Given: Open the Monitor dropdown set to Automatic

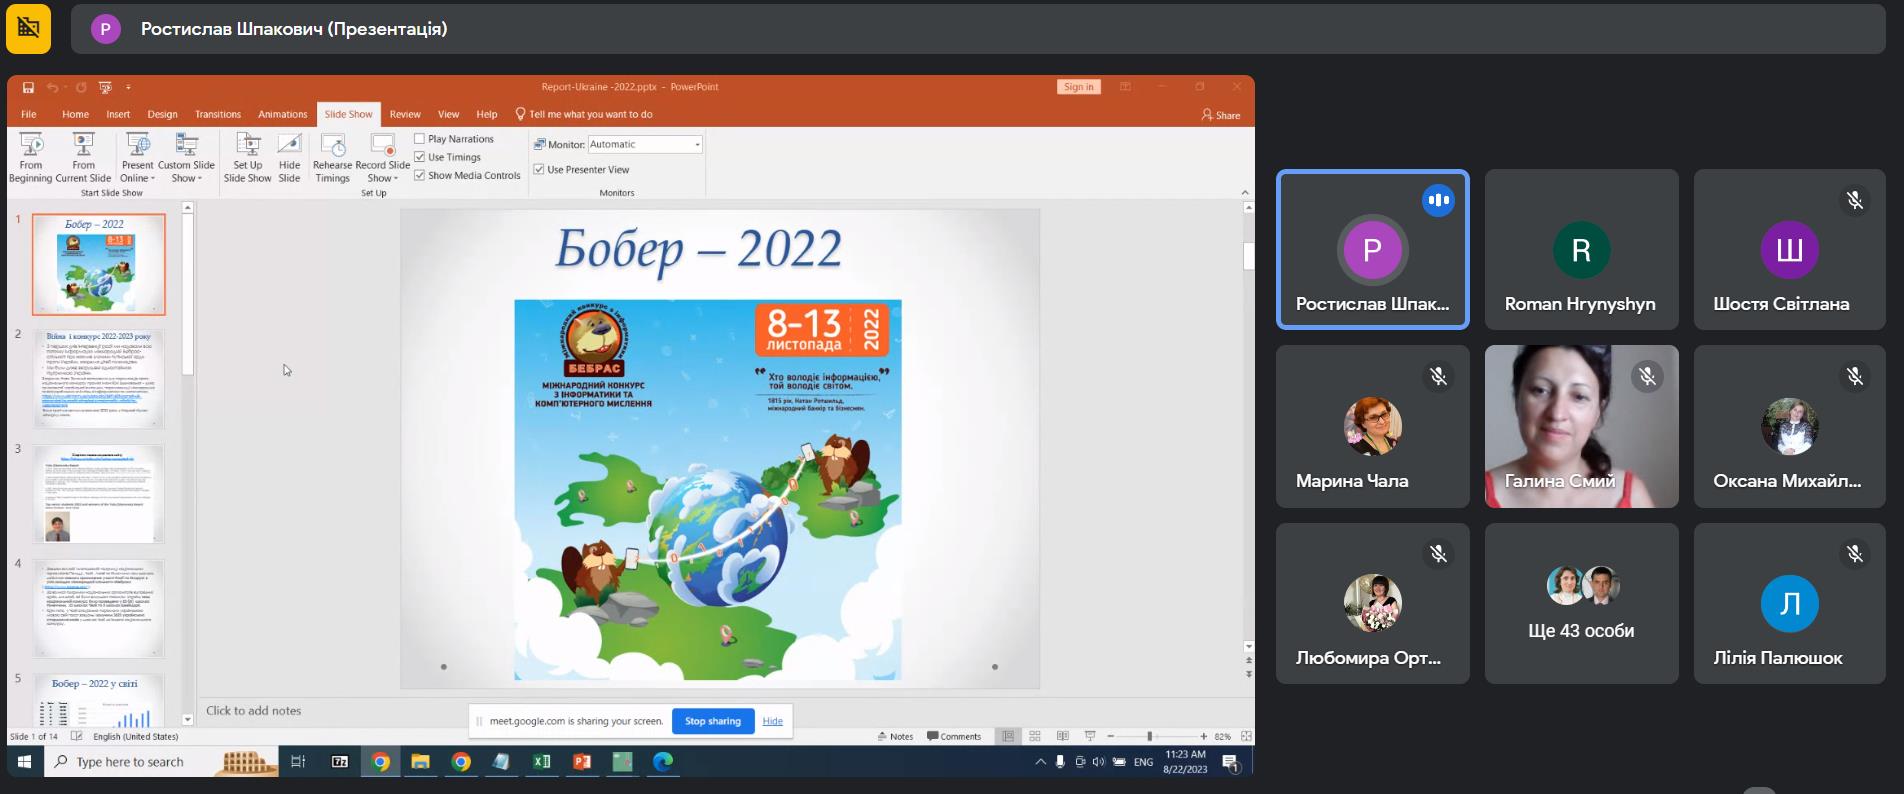Looking at the screenshot, I should 645,145.
